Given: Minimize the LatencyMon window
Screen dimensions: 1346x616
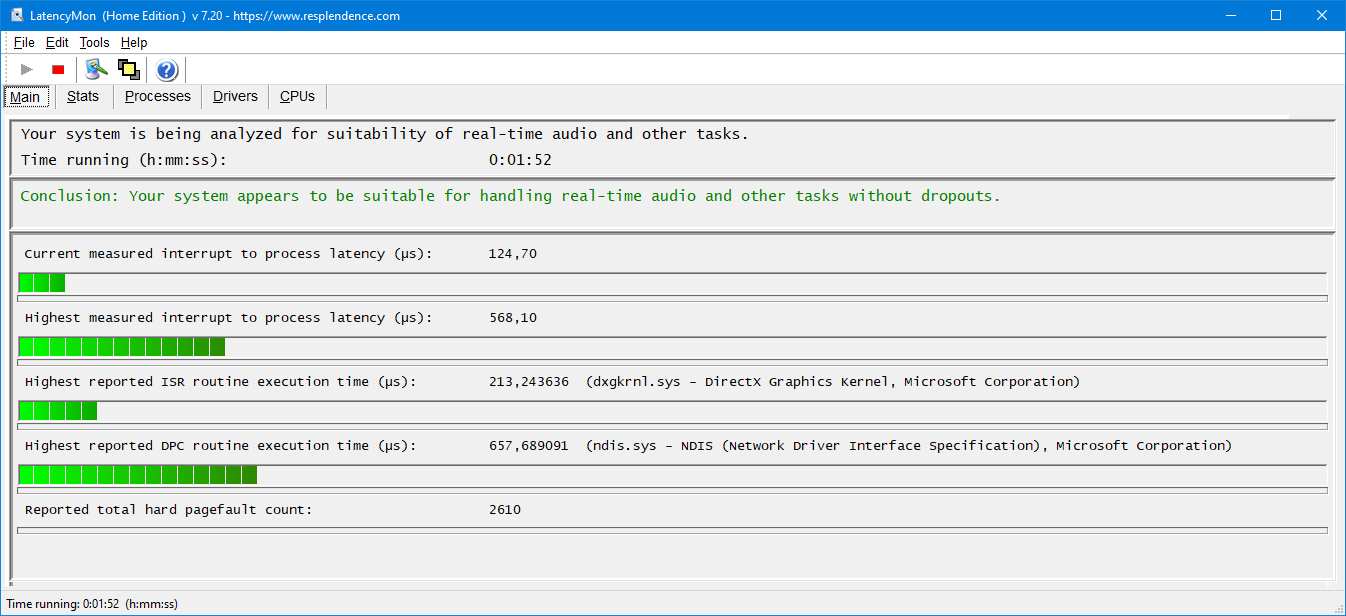Looking at the screenshot, I should pos(1230,15).
